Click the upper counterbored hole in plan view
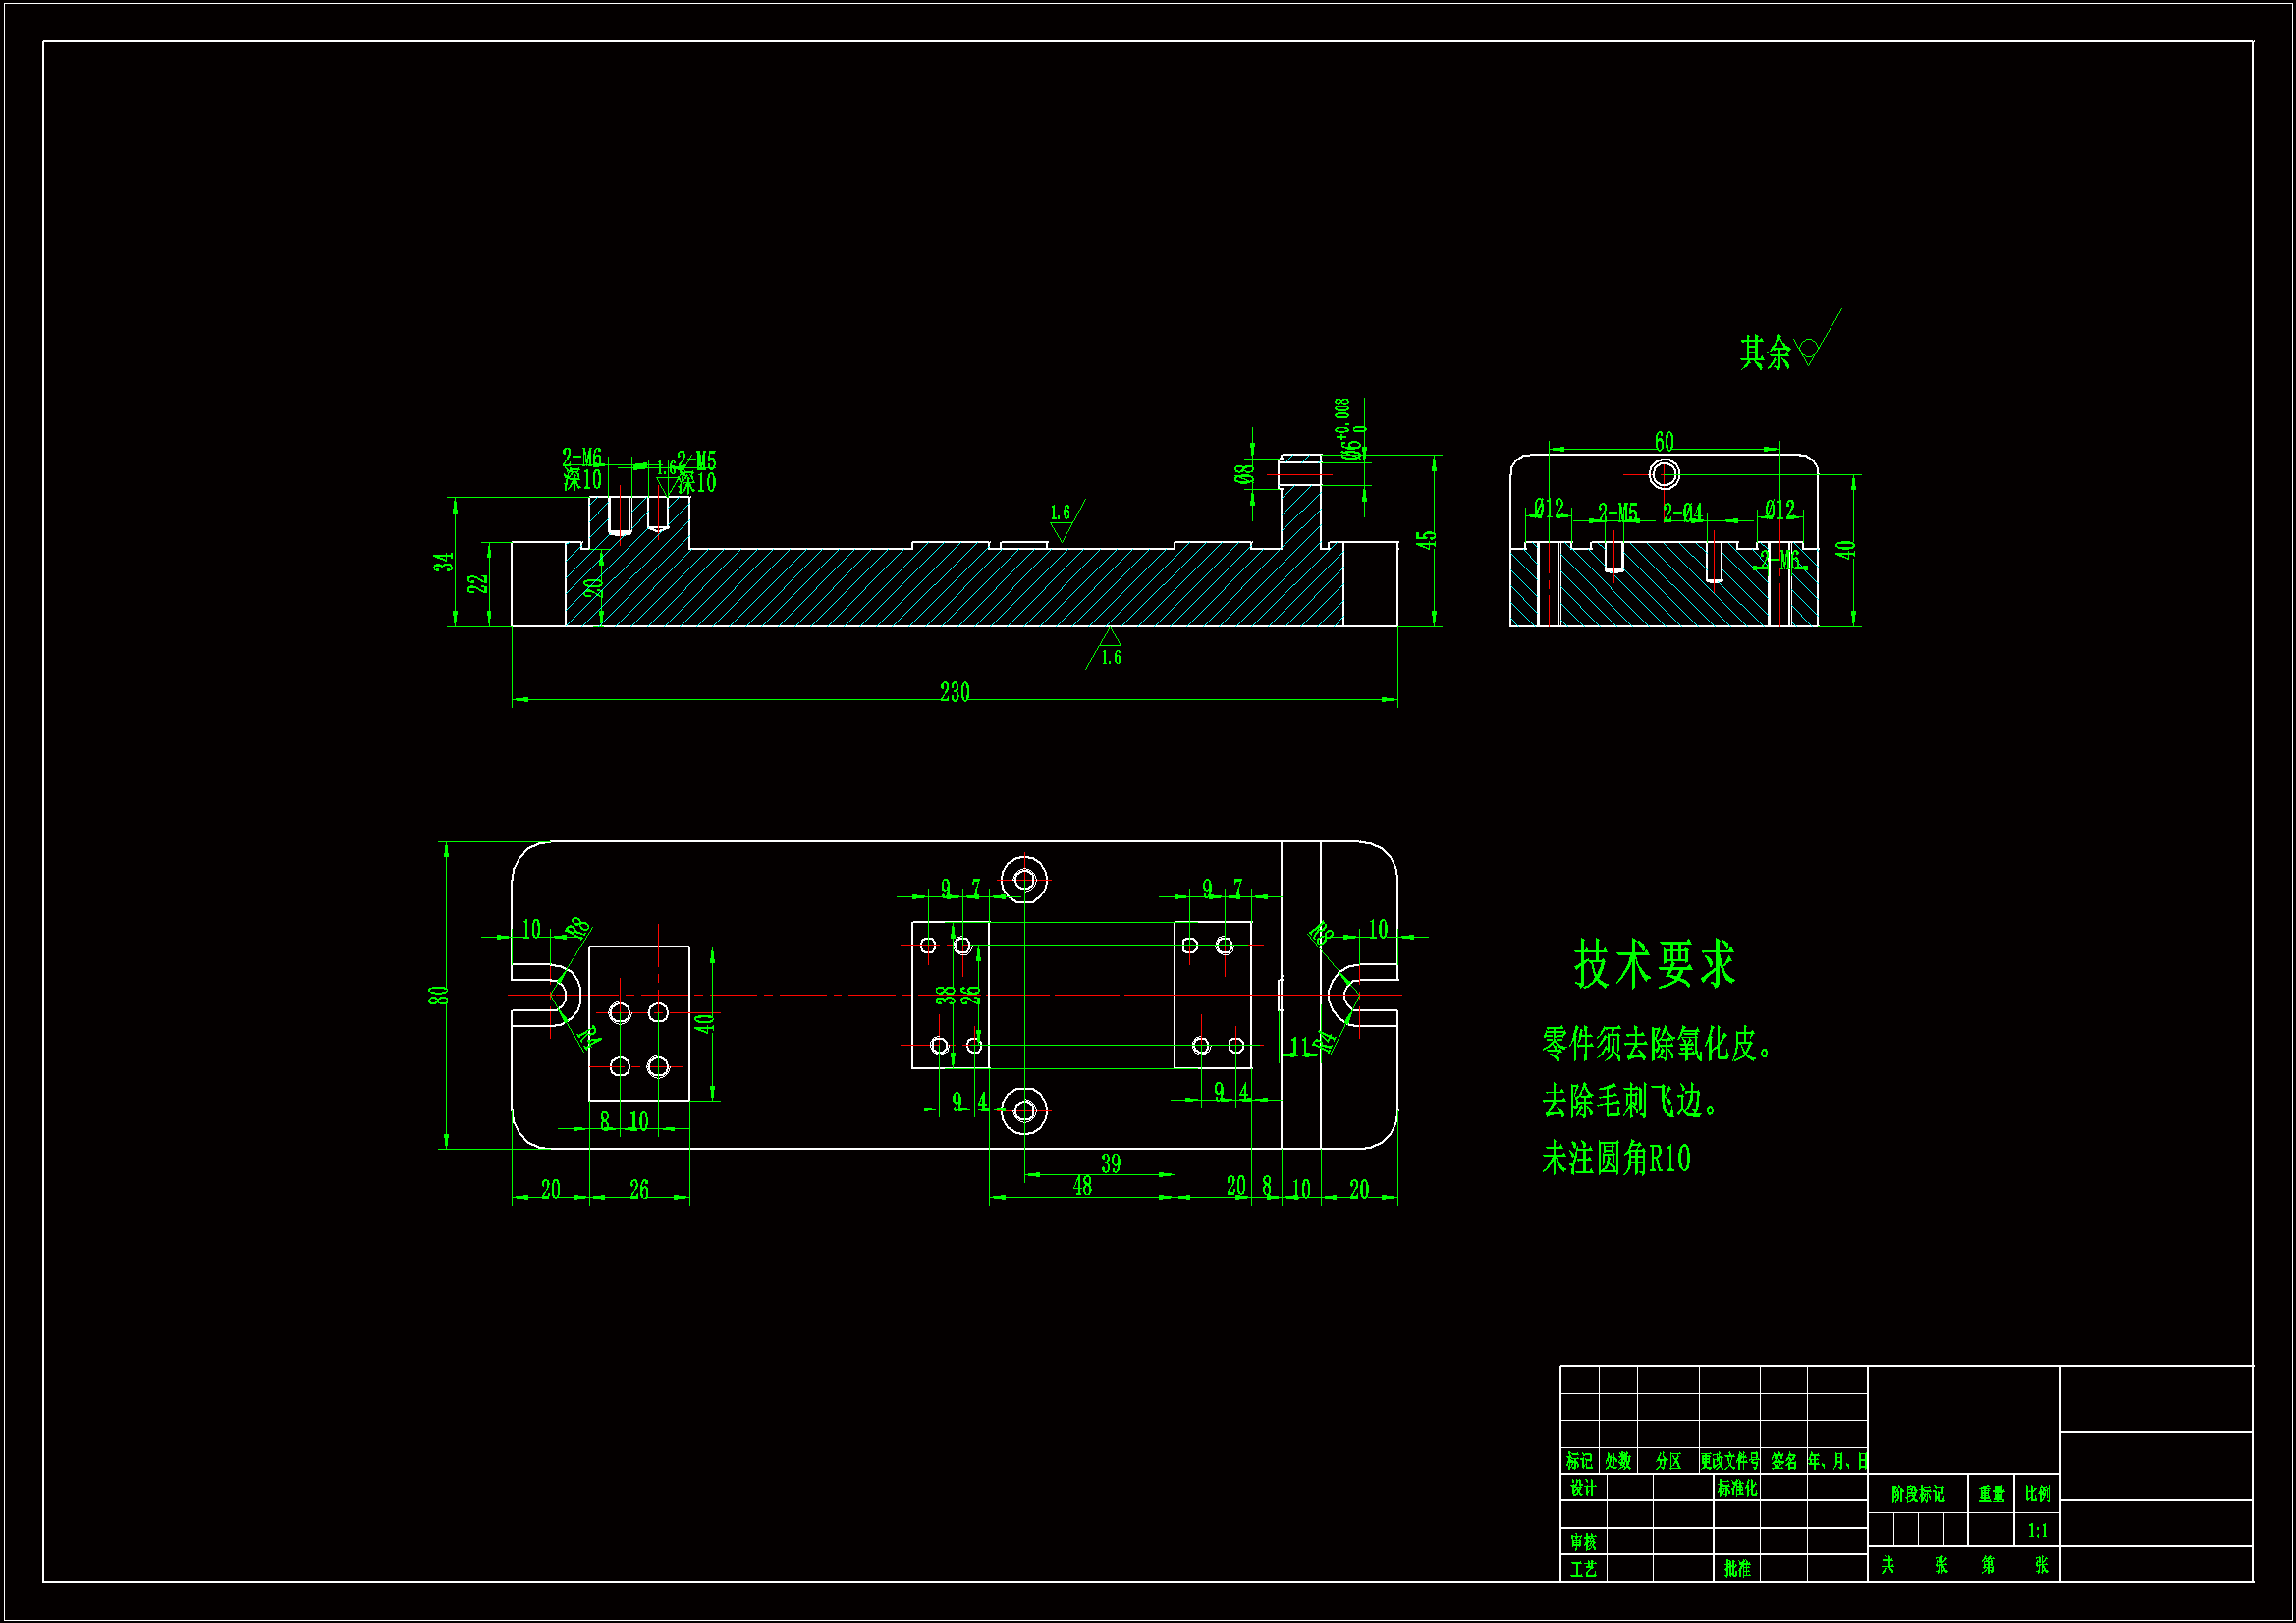This screenshot has width=2296, height=1623. (x=1024, y=880)
